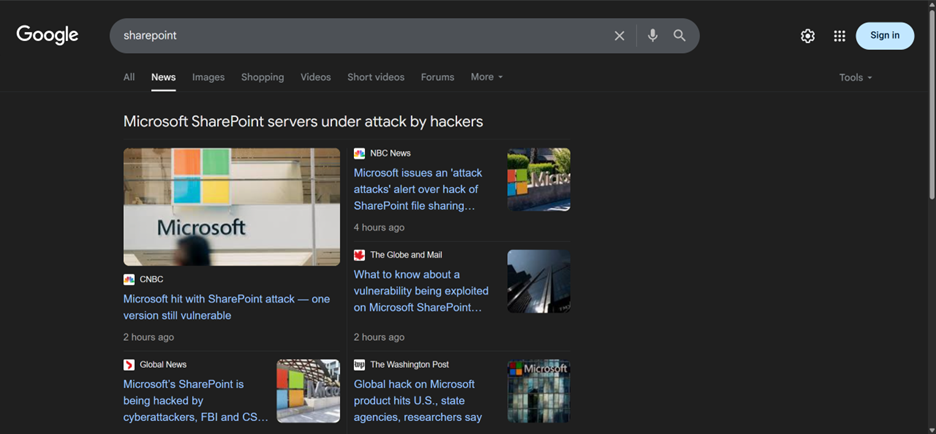Sign in to Google account
Image resolution: width=936 pixels, height=434 pixels.
(885, 36)
